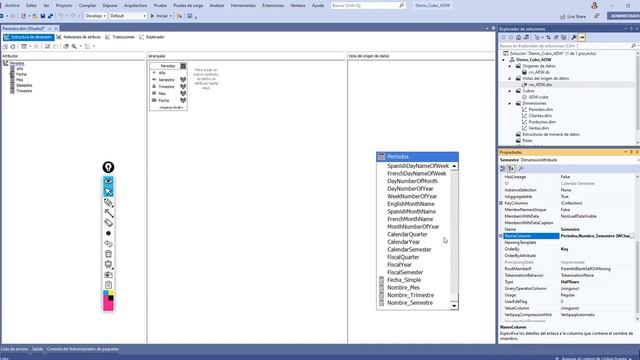Click scroll down arrow in Periodos table
Image resolution: width=640 pixels, height=360 pixels.
pos(454,306)
